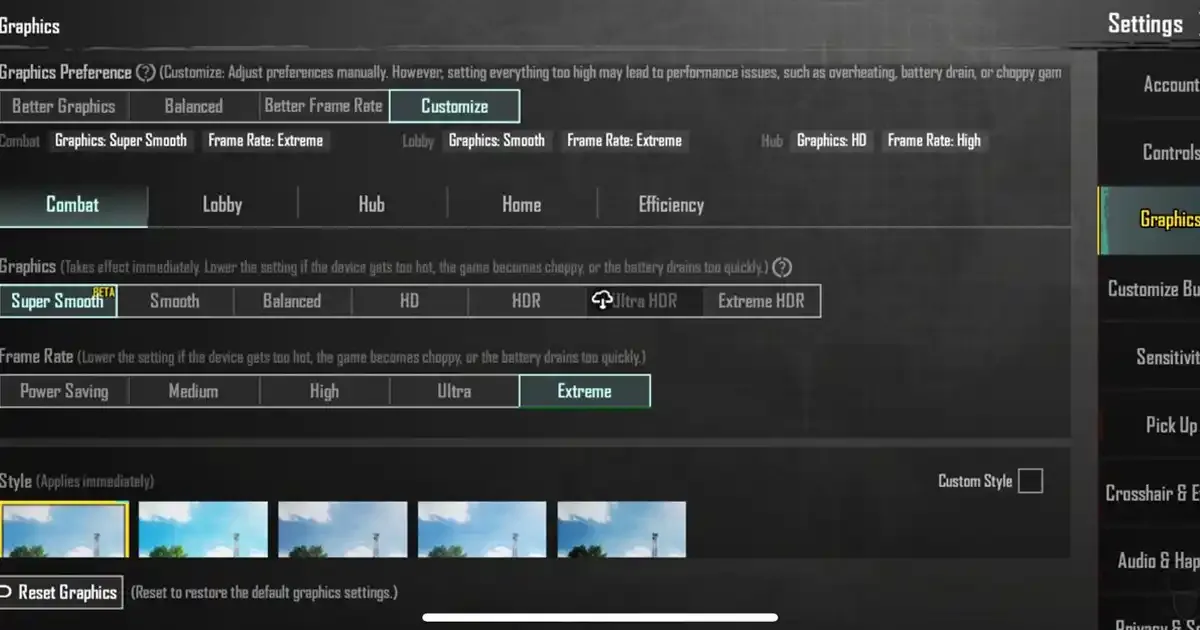Open the Efficiency tab
This screenshot has width=1200, height=630.
point(671,205)
